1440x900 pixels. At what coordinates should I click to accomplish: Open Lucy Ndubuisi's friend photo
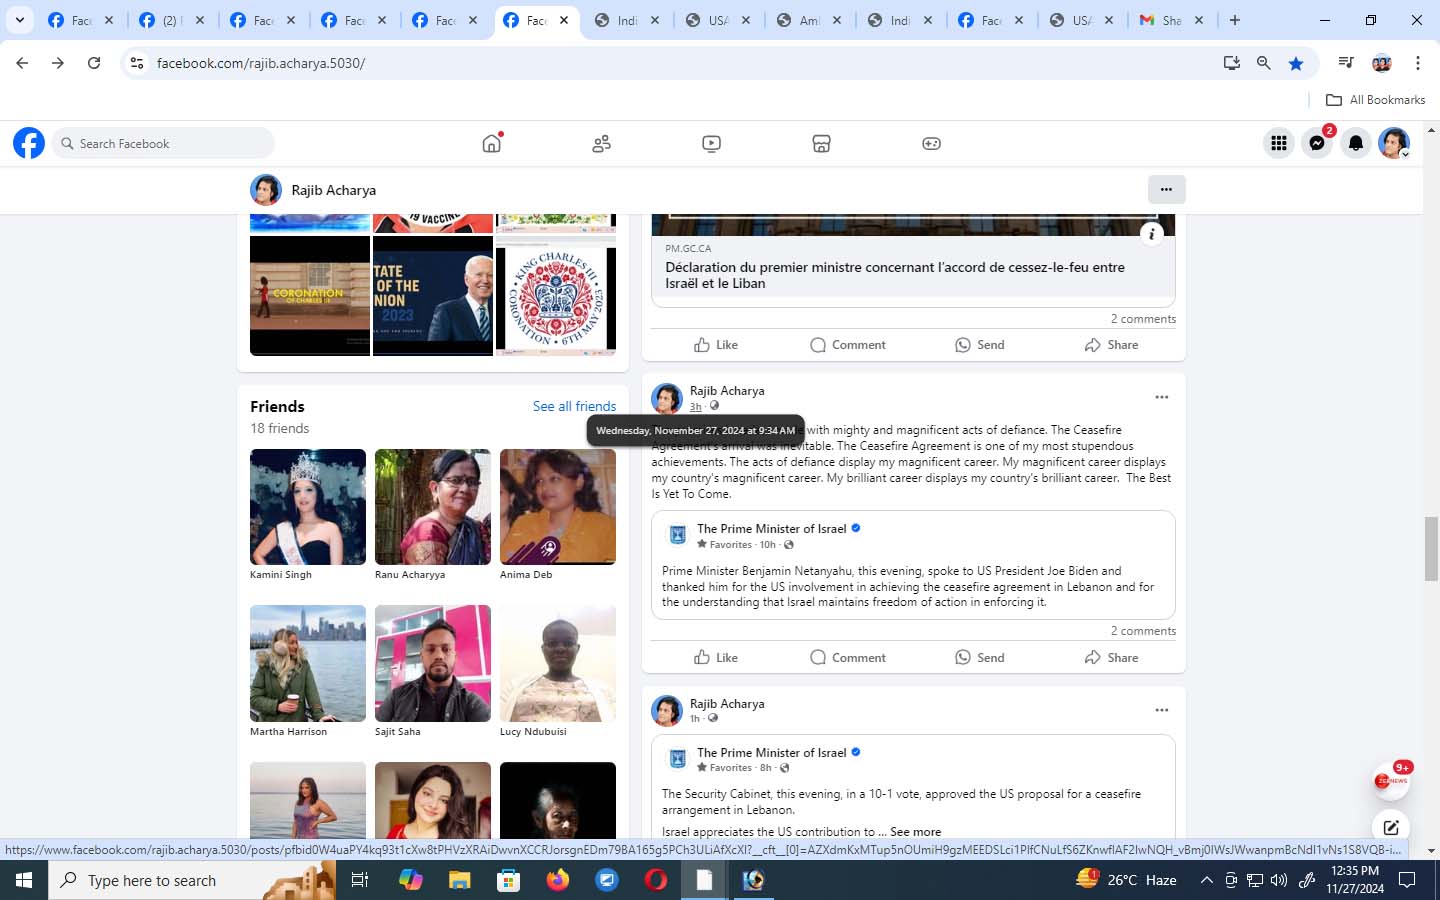pyautogui.click(x=558, y=663)
